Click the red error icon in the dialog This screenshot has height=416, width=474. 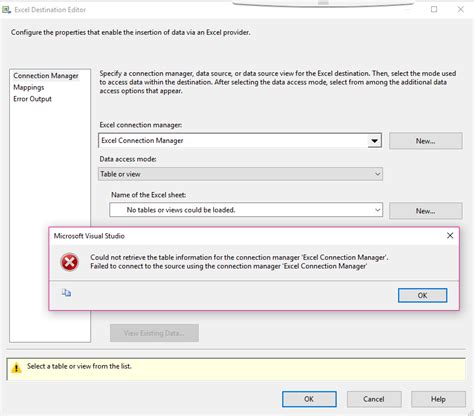[x=69, y=262]
